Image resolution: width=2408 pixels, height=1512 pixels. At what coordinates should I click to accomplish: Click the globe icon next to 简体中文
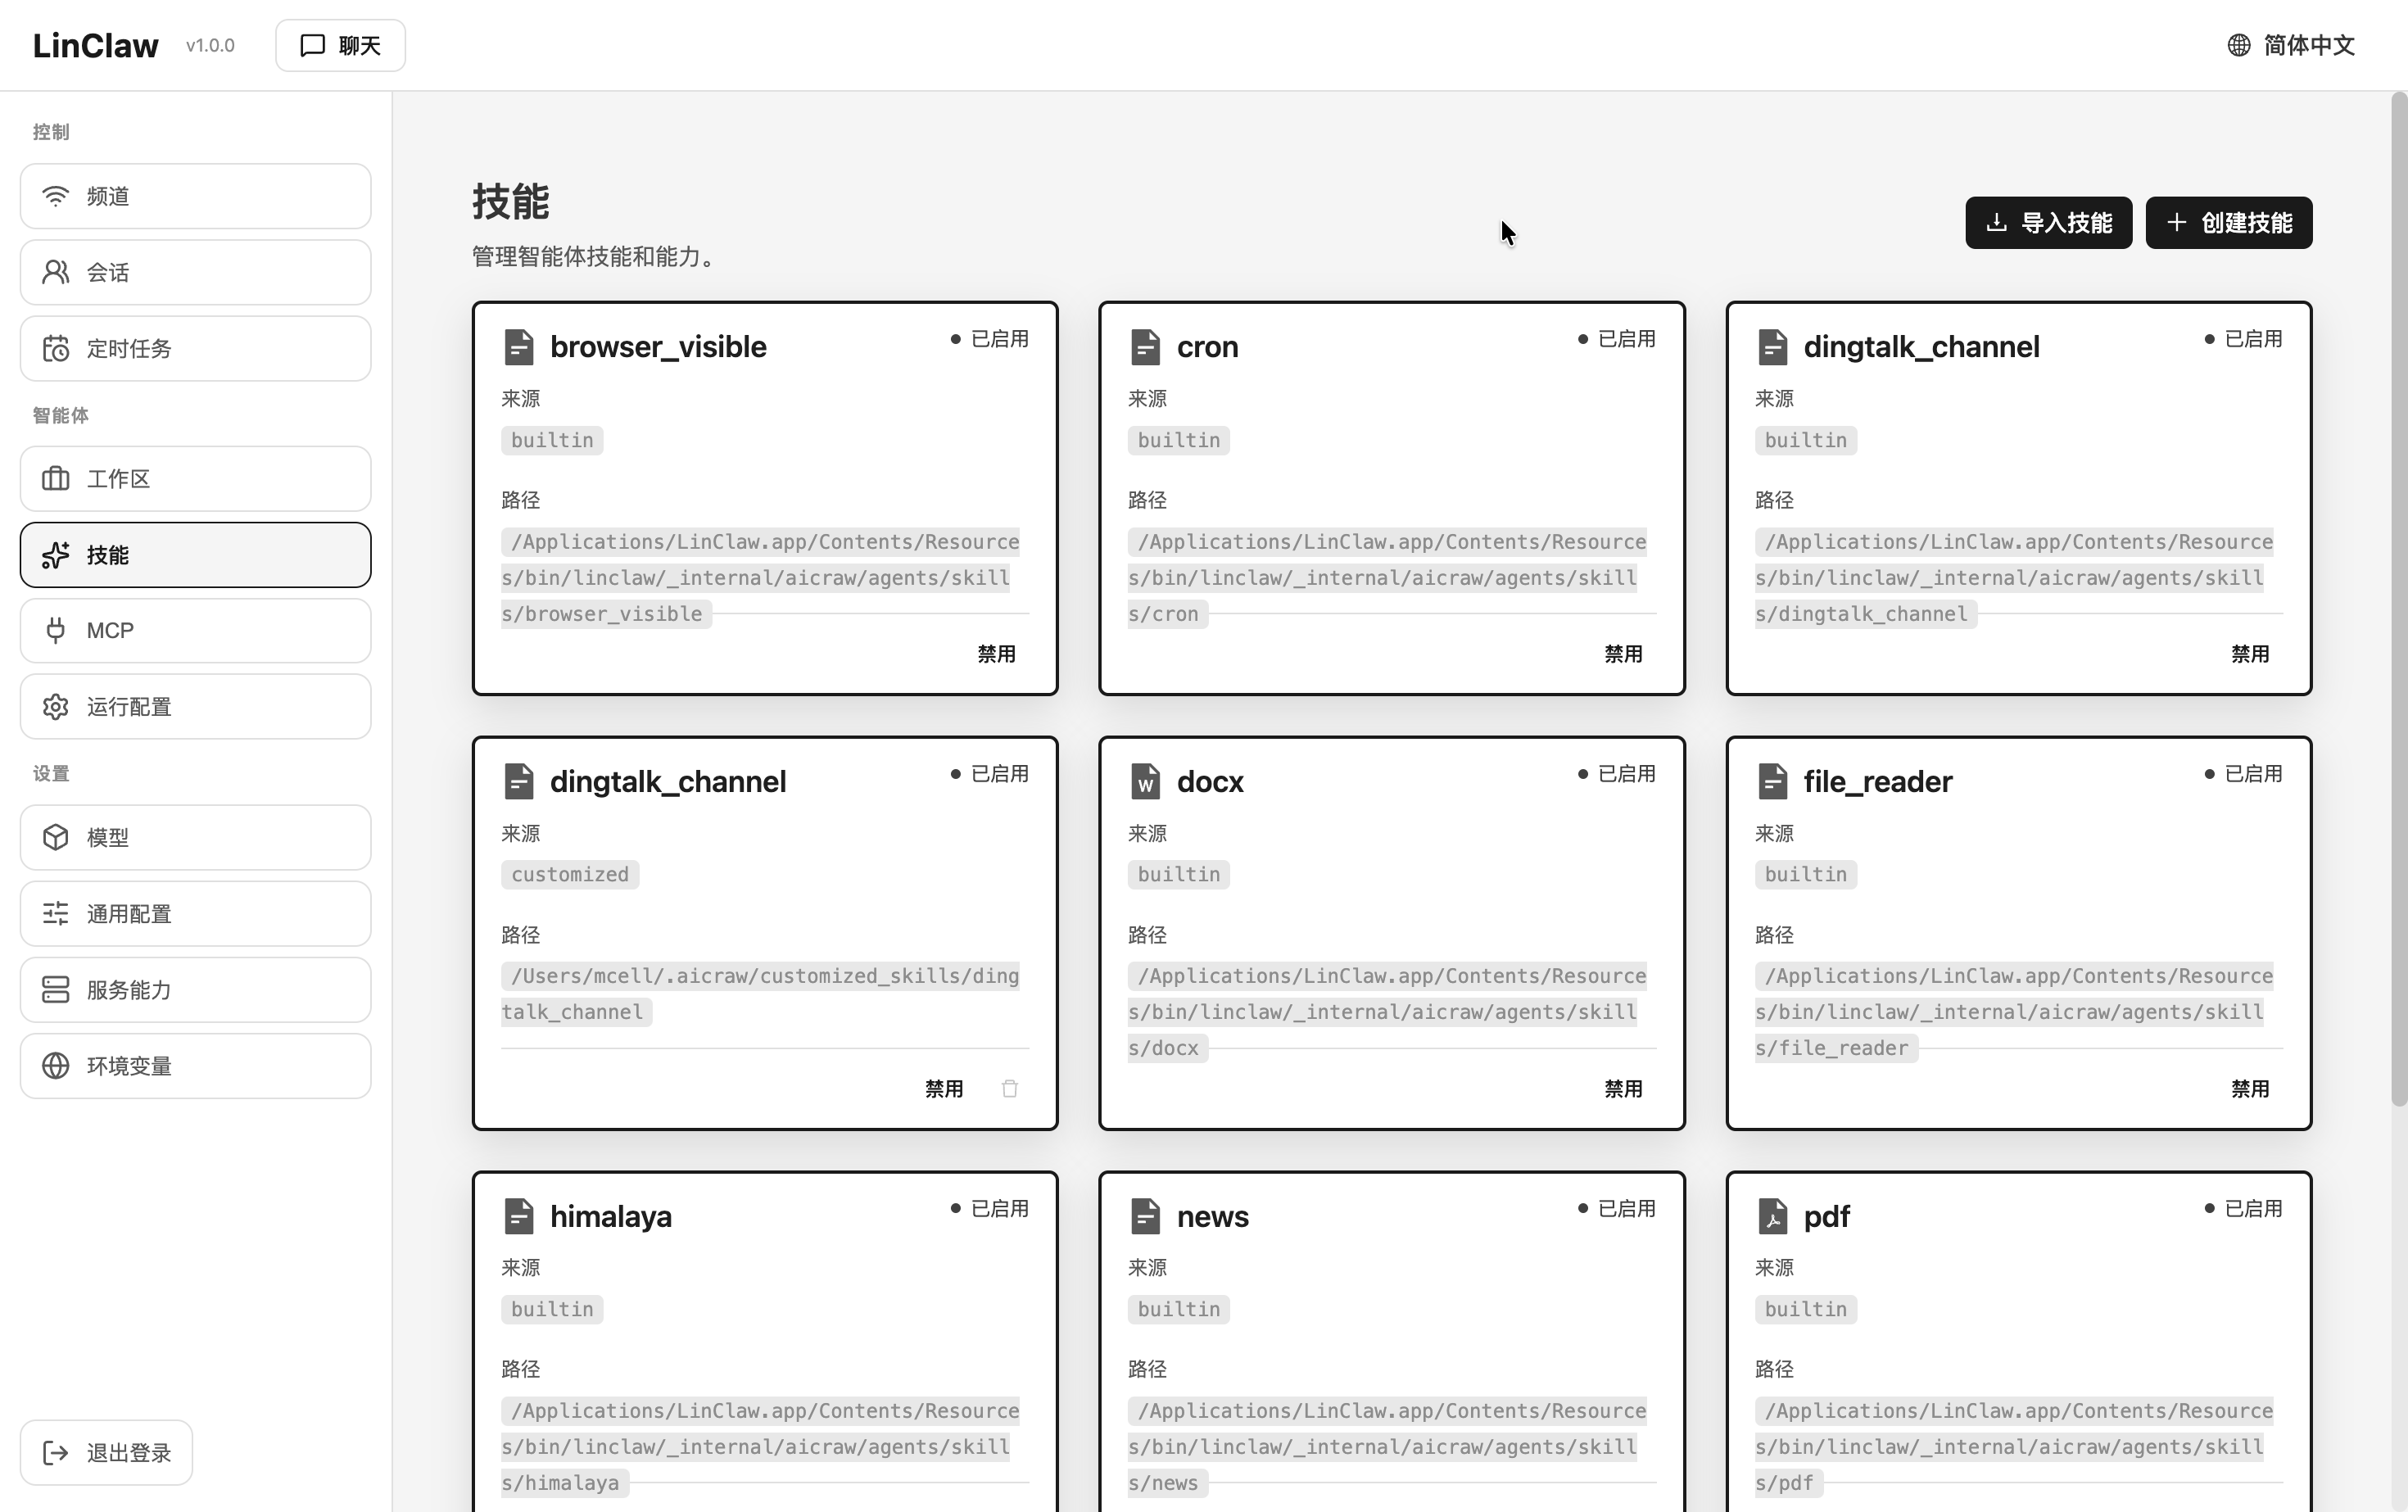point(2238,45)
